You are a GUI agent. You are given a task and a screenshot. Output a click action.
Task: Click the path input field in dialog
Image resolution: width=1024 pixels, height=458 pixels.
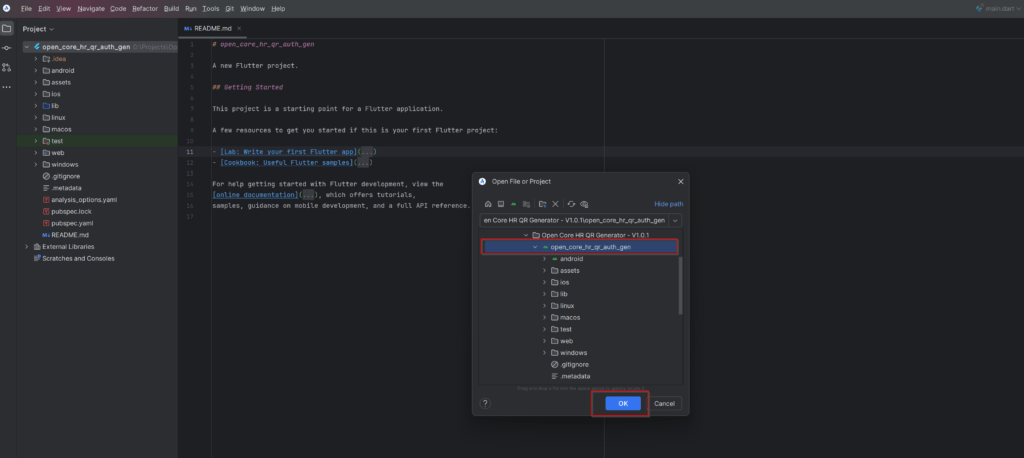click(574, 220)
